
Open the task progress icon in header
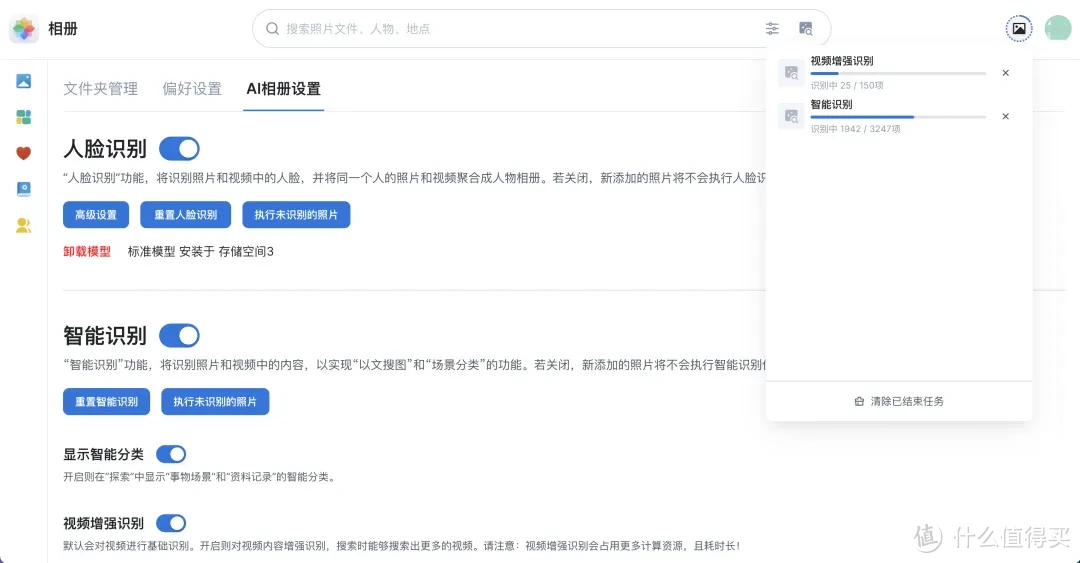[1019, 29]
